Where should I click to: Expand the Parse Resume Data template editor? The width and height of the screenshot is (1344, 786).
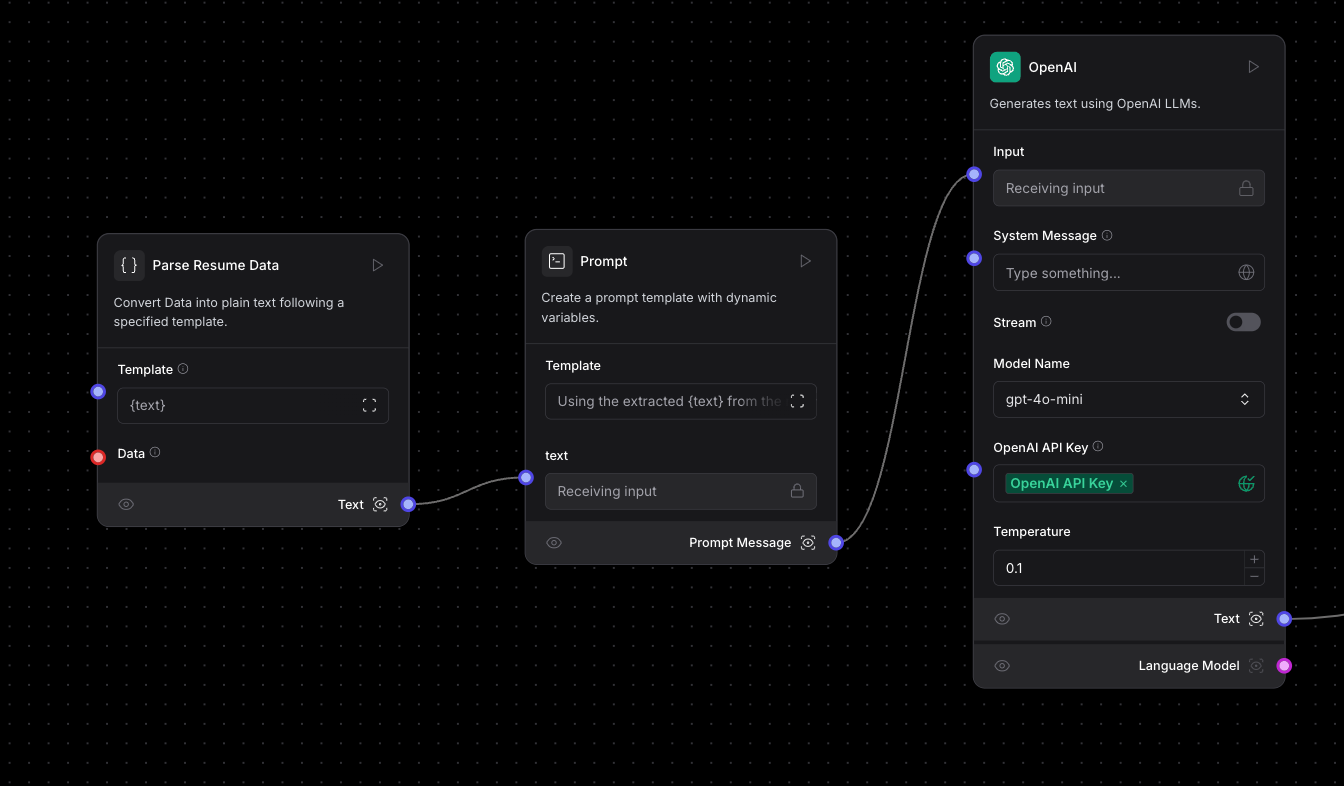369,405
